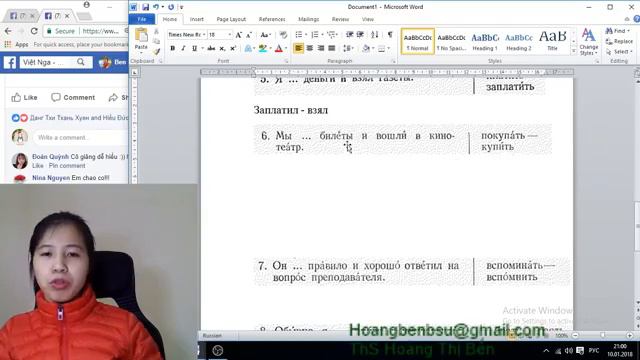
Task: Click Find in Editing group
Action: tap(618, 31)
